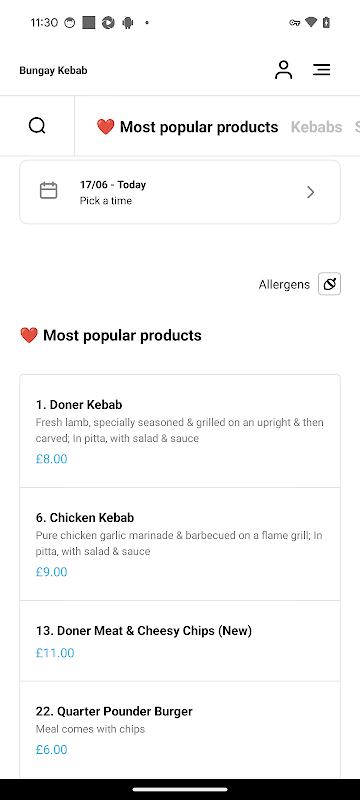Choose the 6. Chicken Kebab product
This screenshot has width=360, height=800.
pos(180,544)
